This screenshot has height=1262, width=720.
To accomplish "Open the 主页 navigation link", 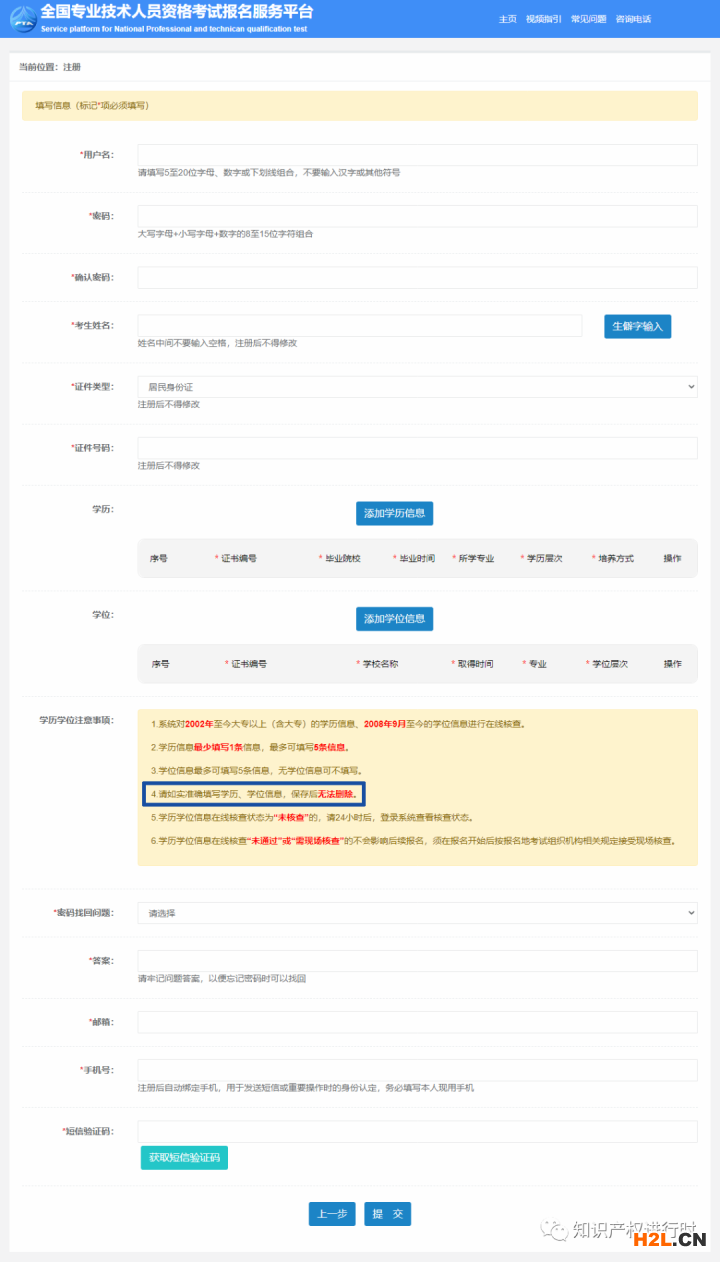I will click(x=508, y=19).
